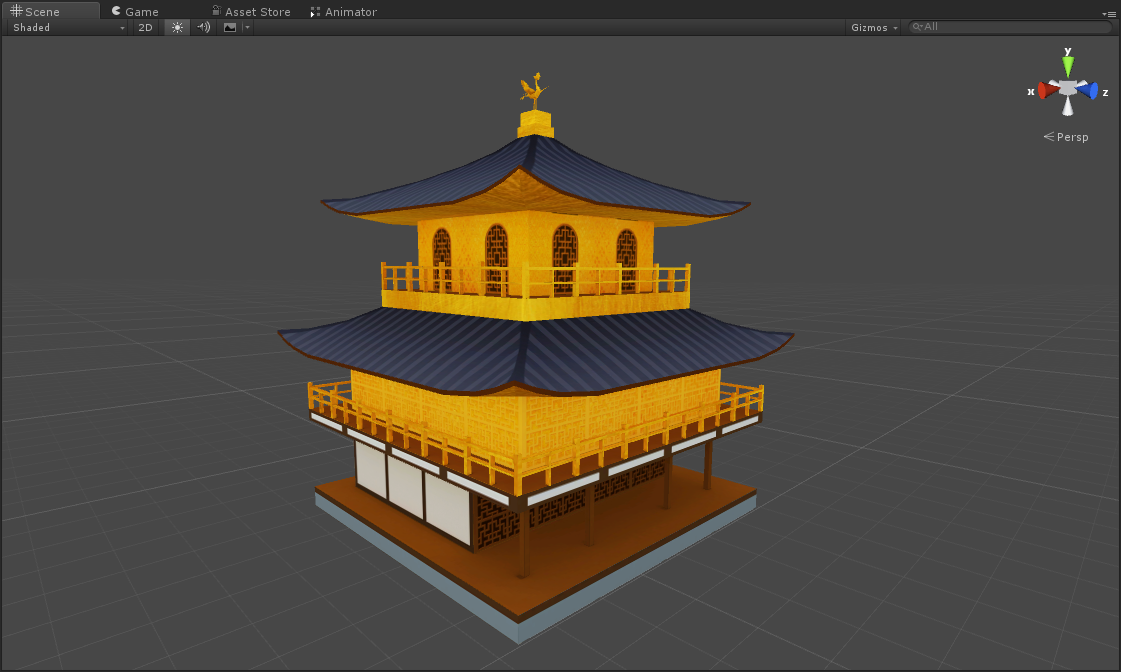Viewport: 1121px width, 672px height.
Task: Switch to the Scene tab
Action: (50, 11)
